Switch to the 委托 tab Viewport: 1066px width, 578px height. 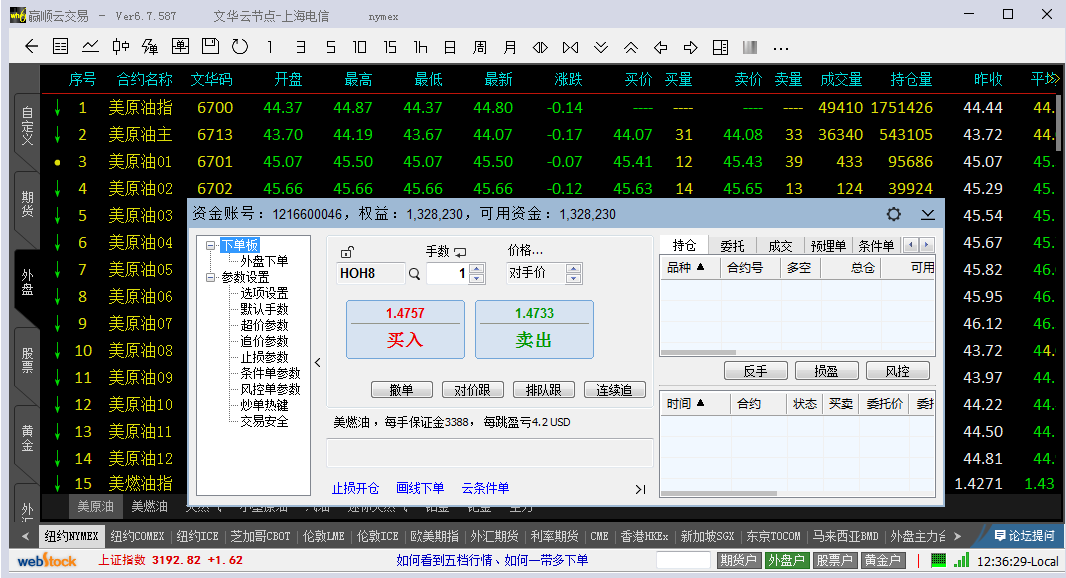tap(731, 246)
